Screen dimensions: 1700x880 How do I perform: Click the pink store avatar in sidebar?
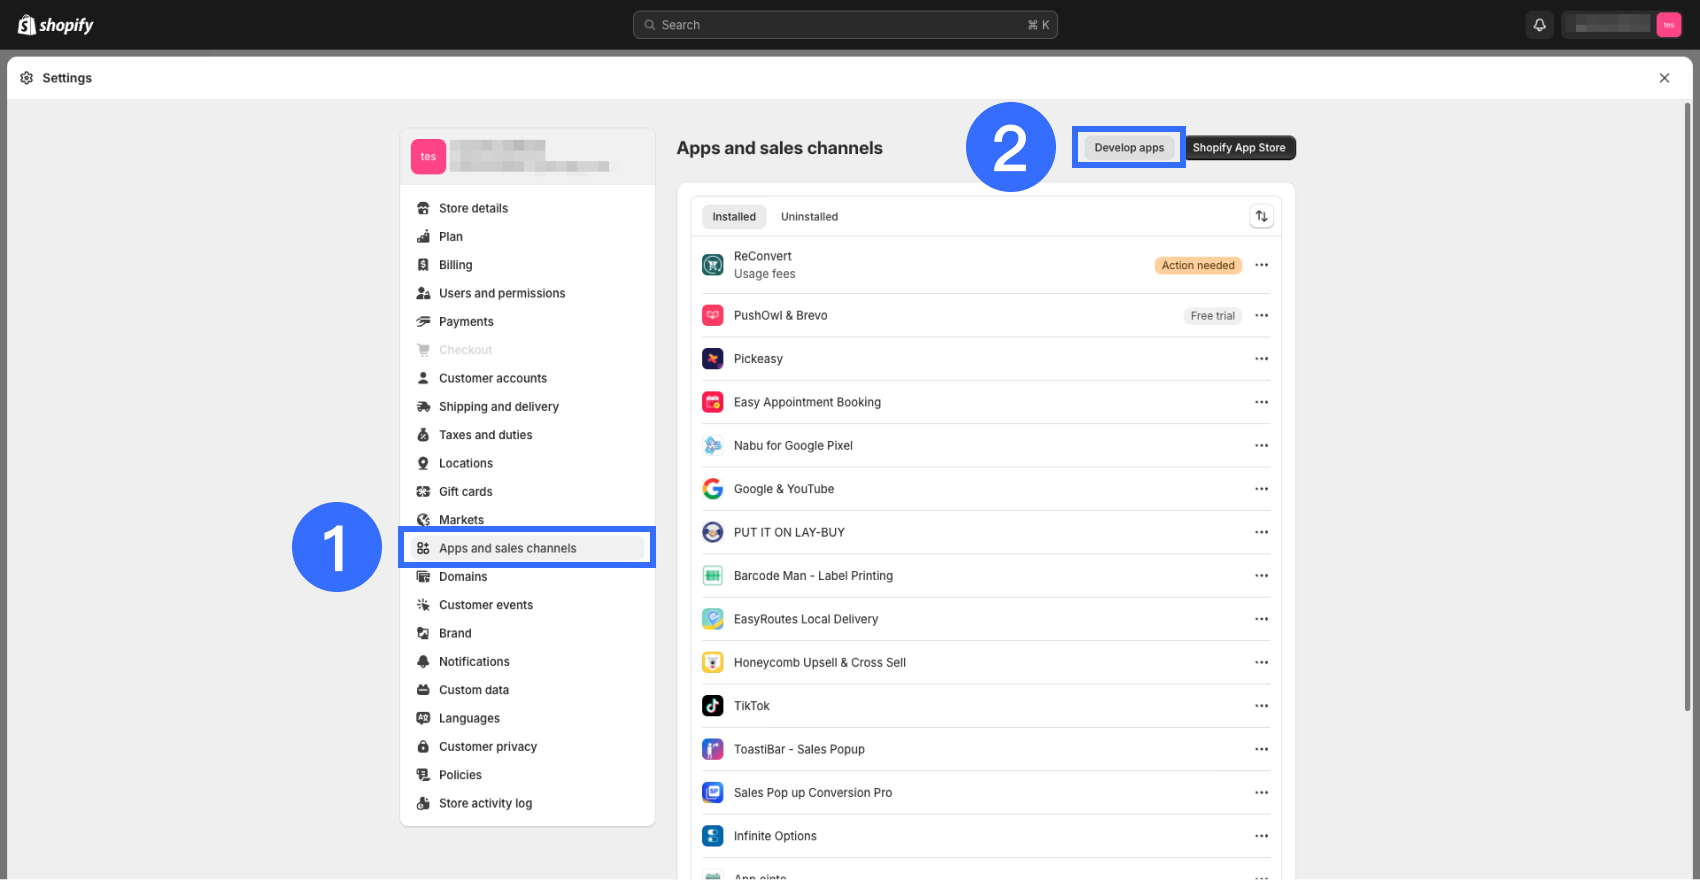pos(428,156)
